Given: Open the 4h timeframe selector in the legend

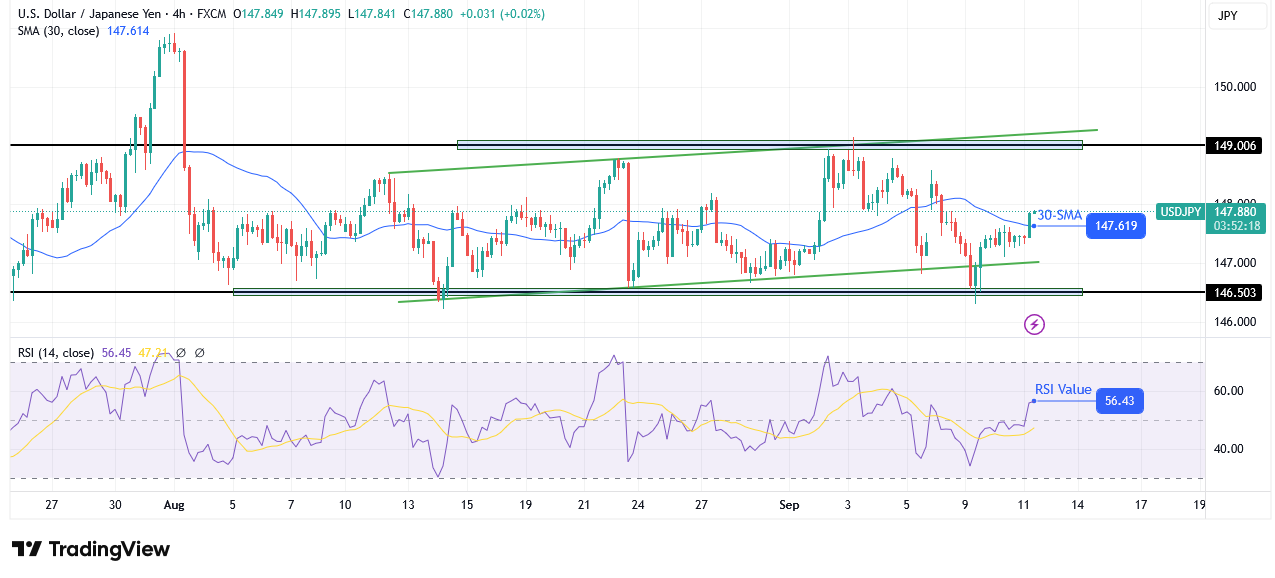Looking at the screenshot, I should pyautogui.click(x=178, y=14).
